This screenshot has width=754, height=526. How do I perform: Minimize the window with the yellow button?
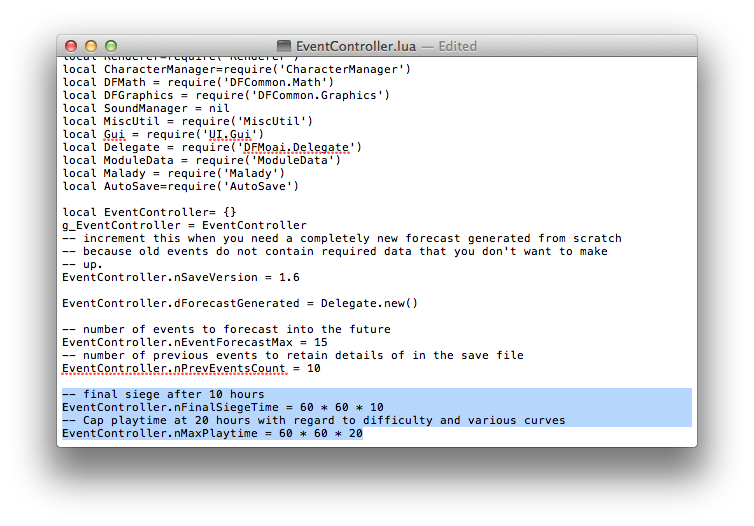click(91, 46)
